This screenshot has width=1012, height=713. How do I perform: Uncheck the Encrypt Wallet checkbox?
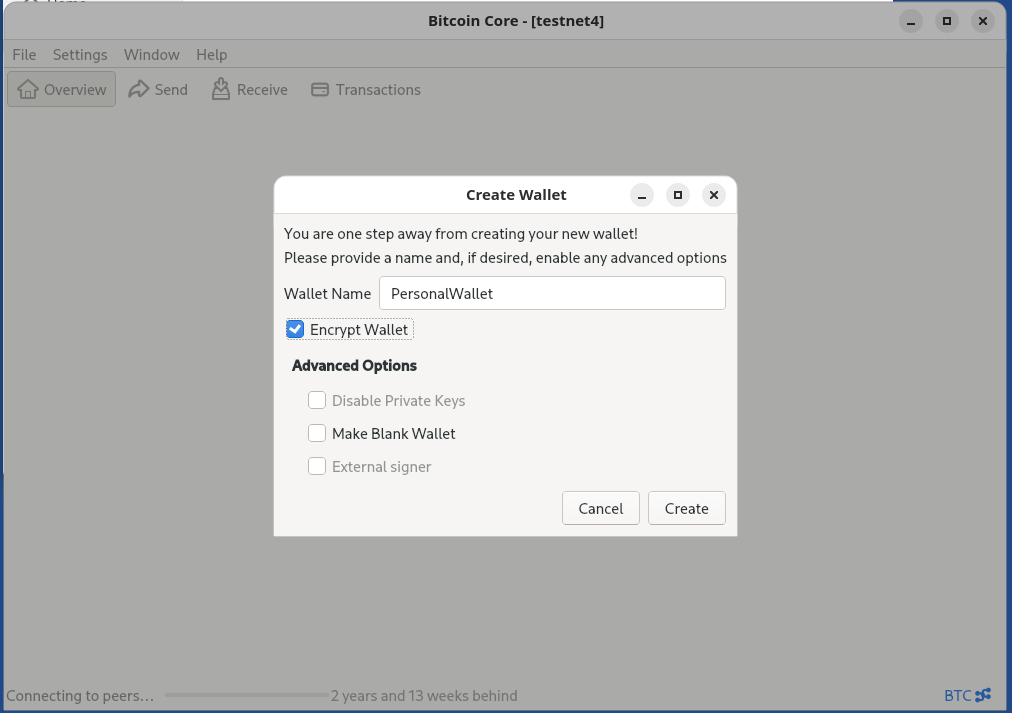[295, 329]
